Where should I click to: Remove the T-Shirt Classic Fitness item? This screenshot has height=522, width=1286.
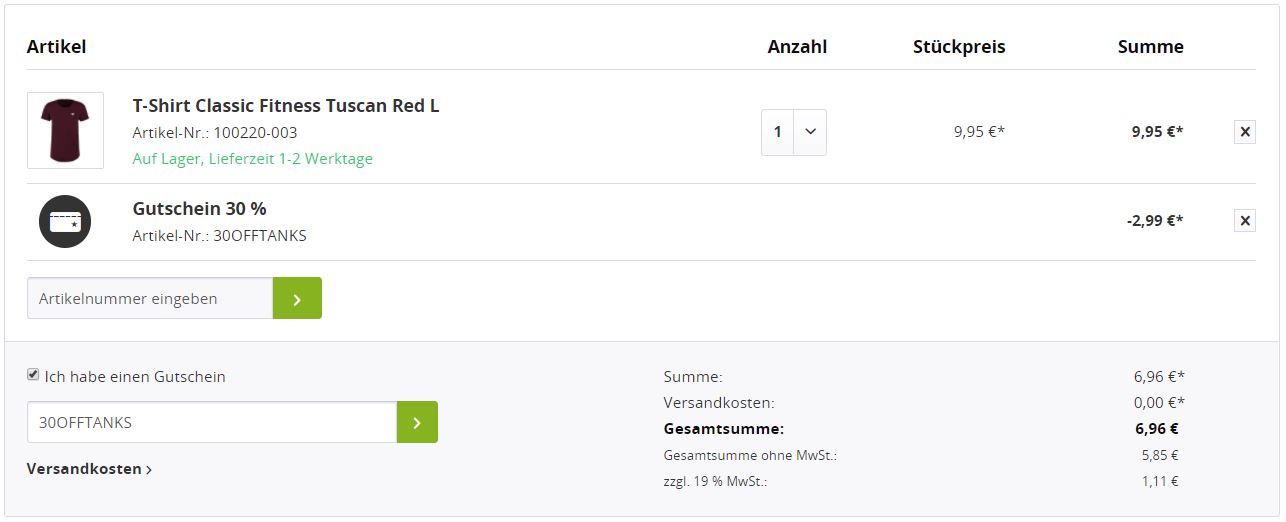1244,132
